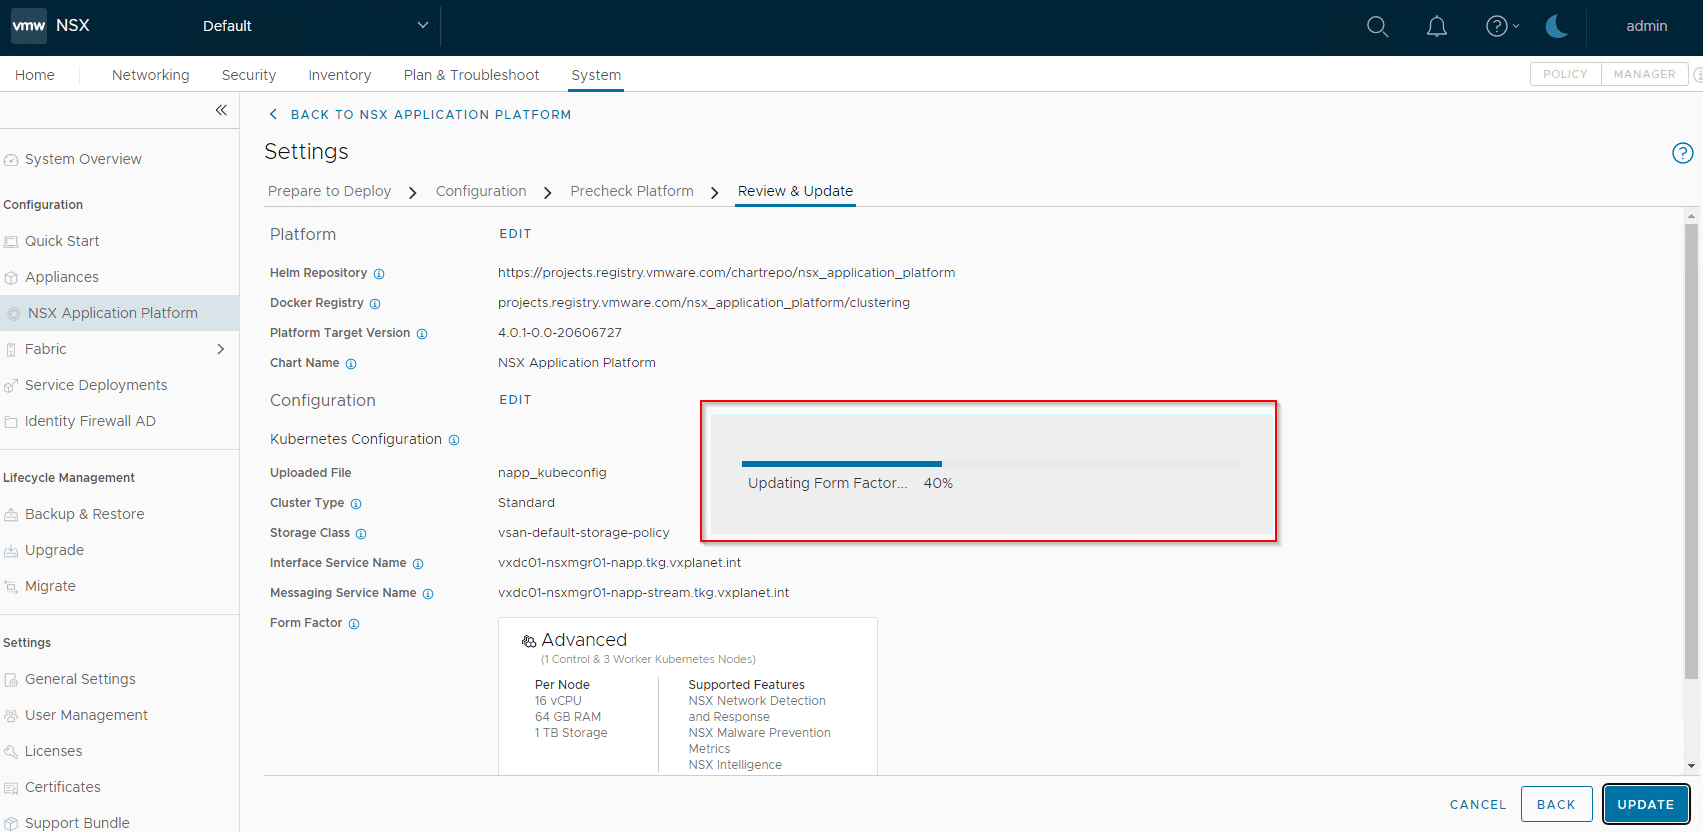
Task: Show info for Platform Target Version
Action: (x=422, y=334)
